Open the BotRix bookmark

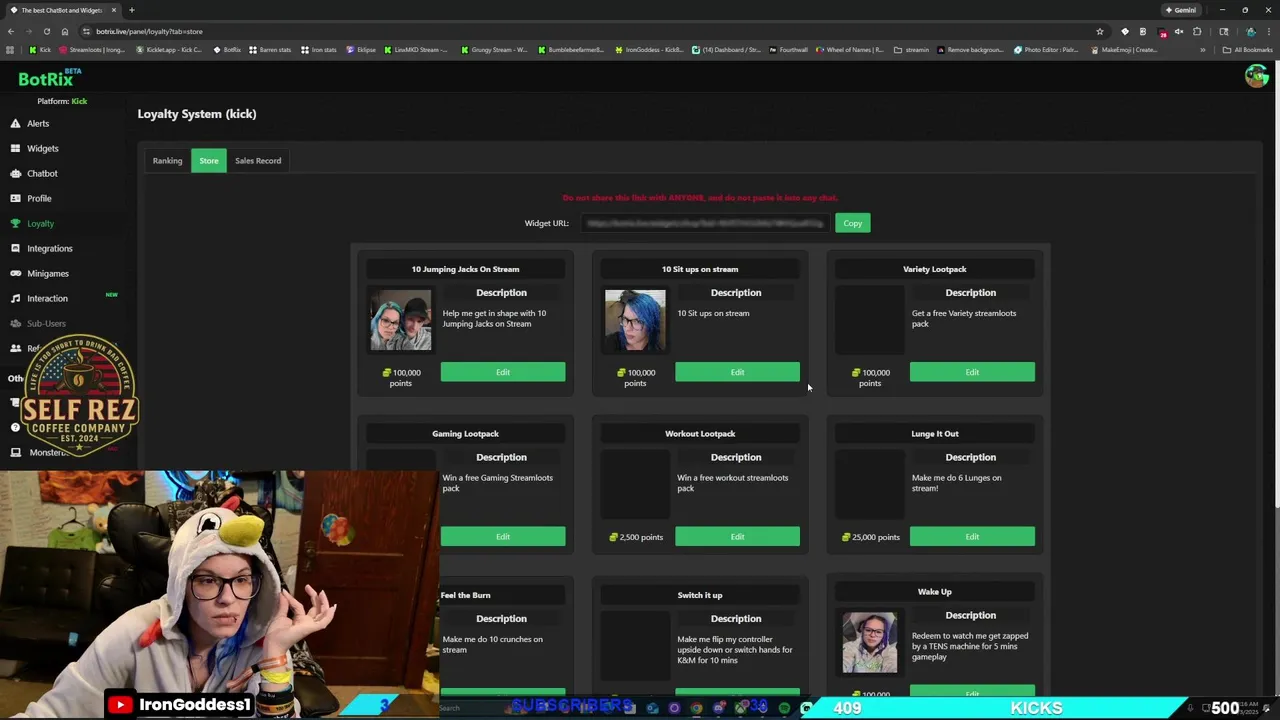point(227,50)
